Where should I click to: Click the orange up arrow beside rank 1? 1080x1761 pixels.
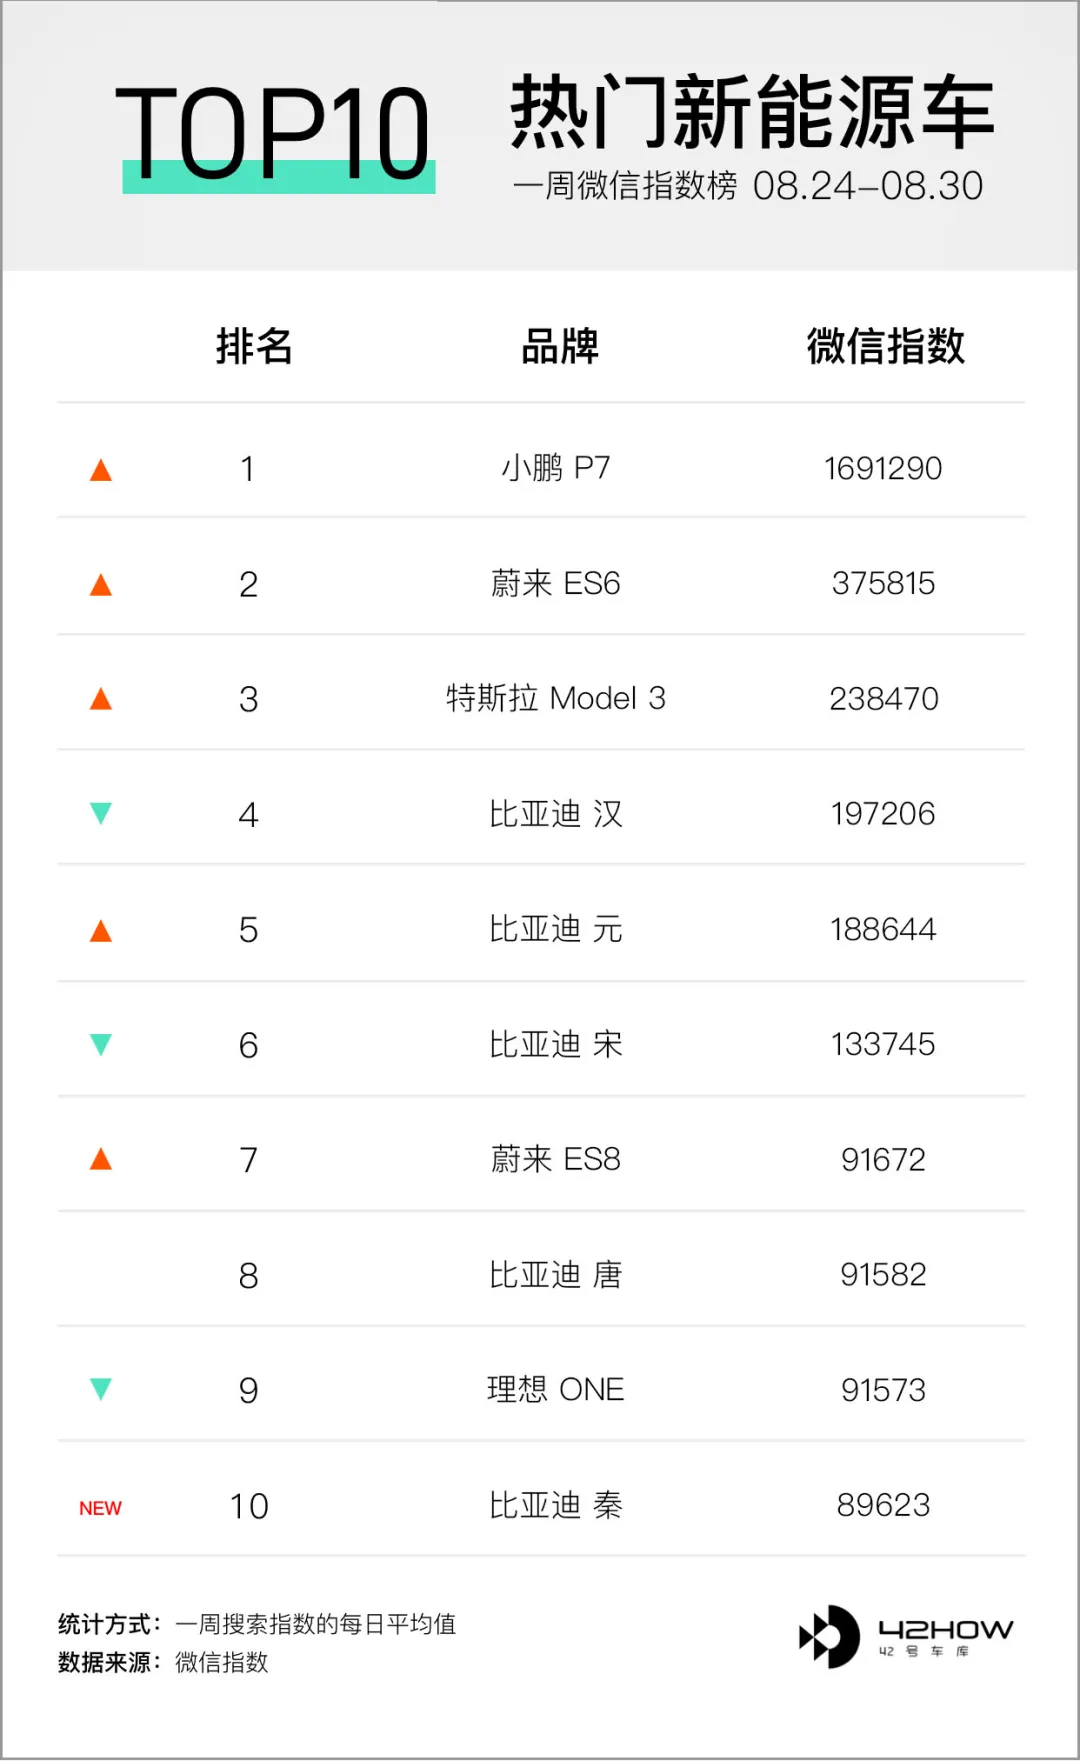click(x=101, y=470)
